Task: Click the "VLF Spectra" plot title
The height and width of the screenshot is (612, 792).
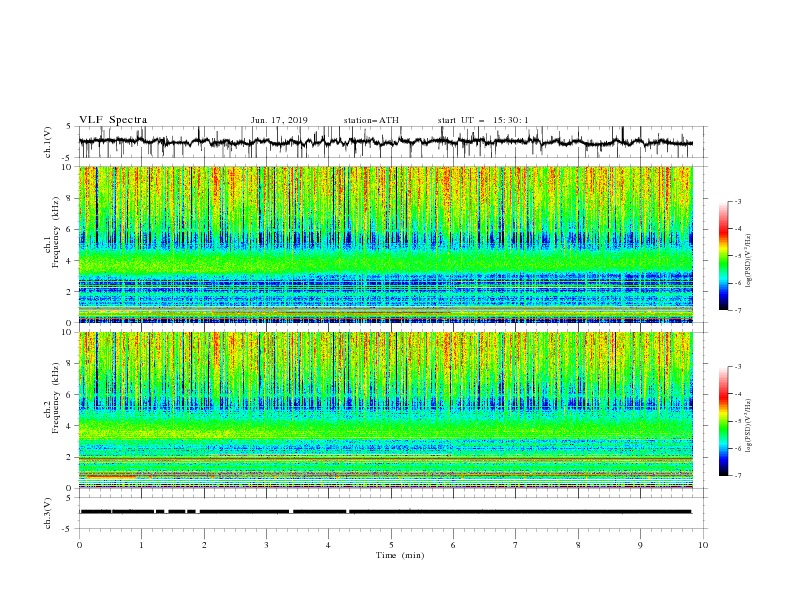Action: point(113,120)
